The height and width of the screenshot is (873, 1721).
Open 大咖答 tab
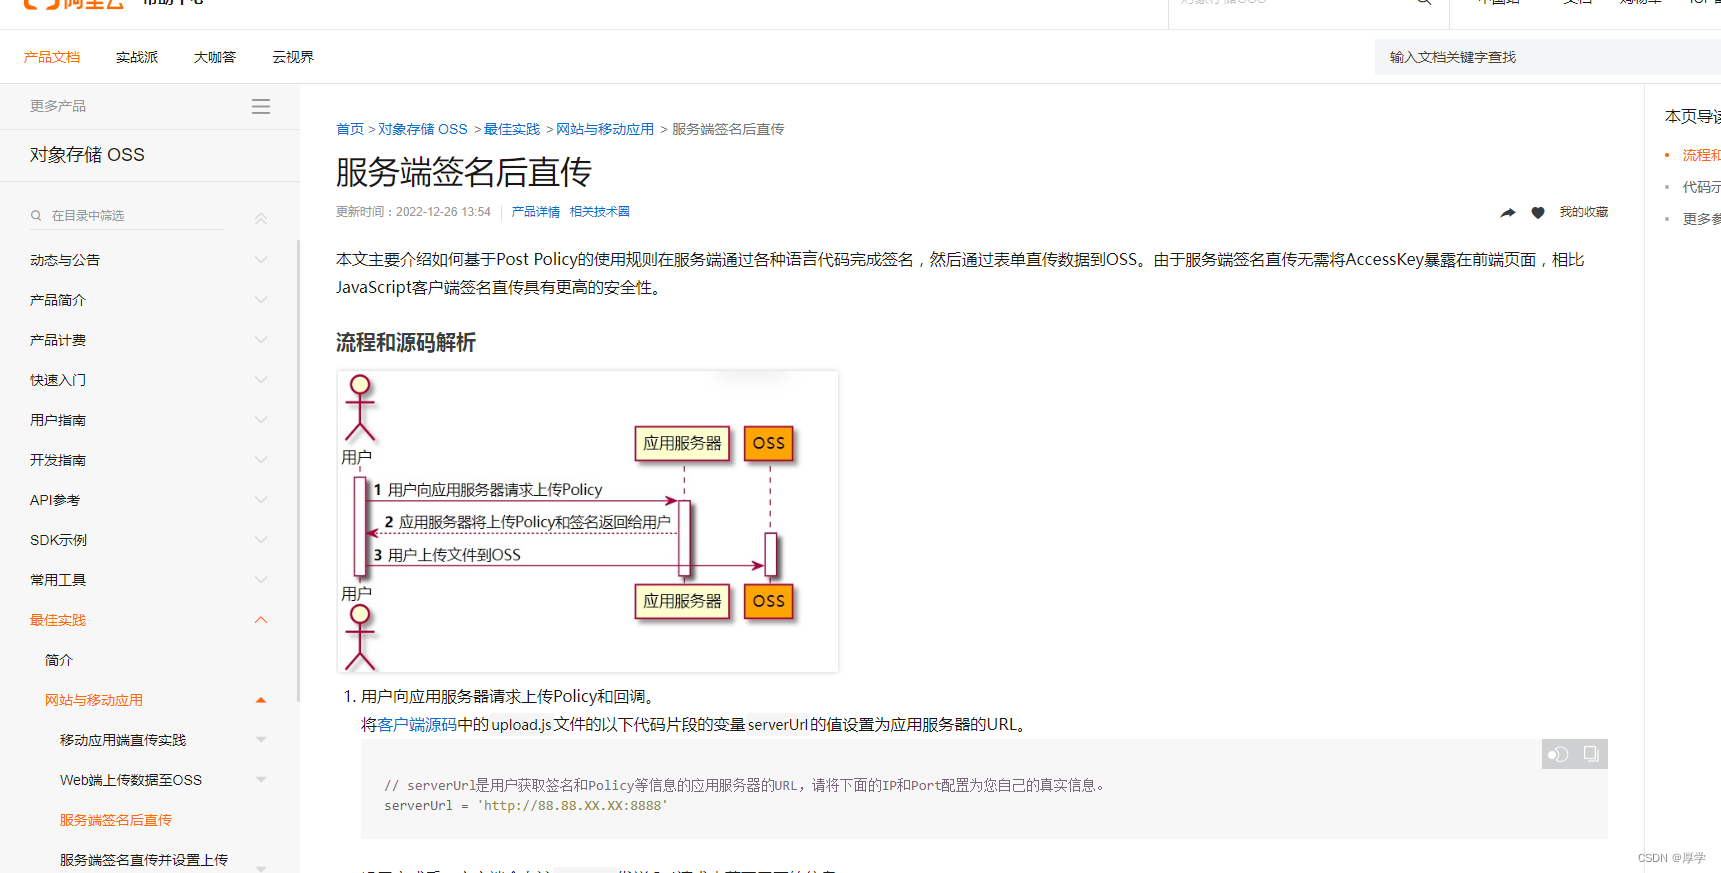[215, 57]
